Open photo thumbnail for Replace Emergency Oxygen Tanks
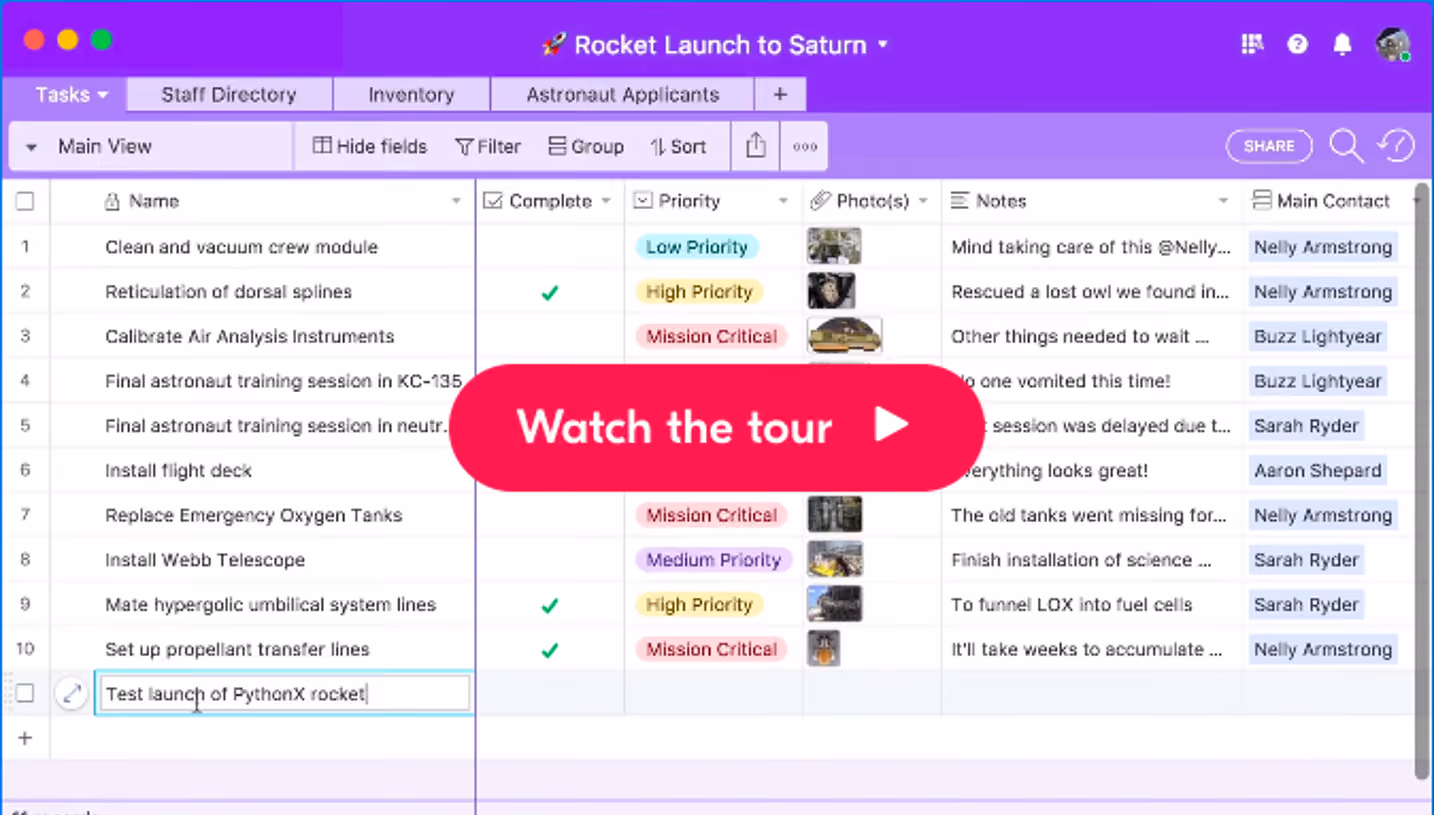1434x815 pixels. (834, 515)
